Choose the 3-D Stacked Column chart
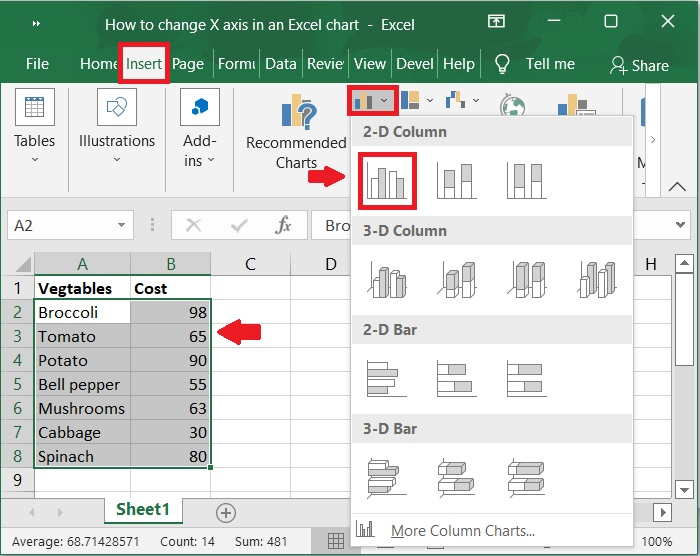The image size is (700, 556). (x=457, y=280)
